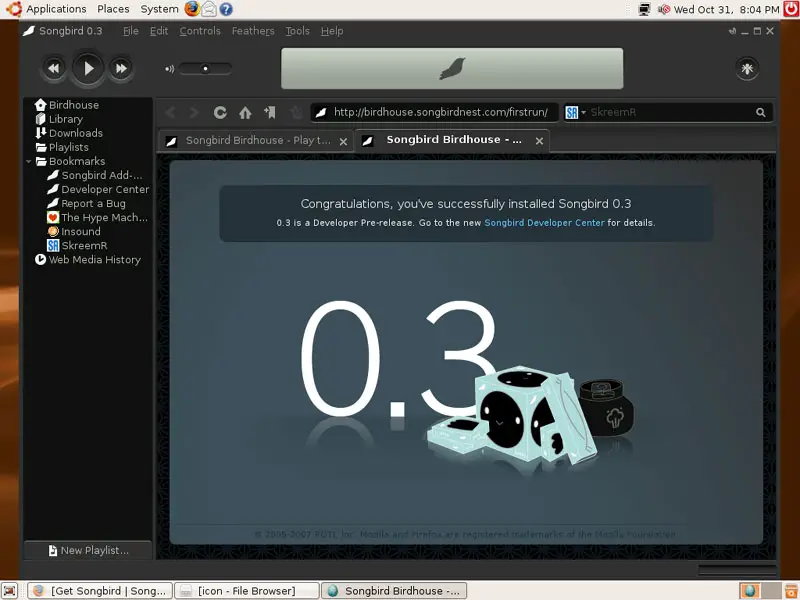Skip to the next track
Screen dimensions: 800x600
(x=121, y=68)
